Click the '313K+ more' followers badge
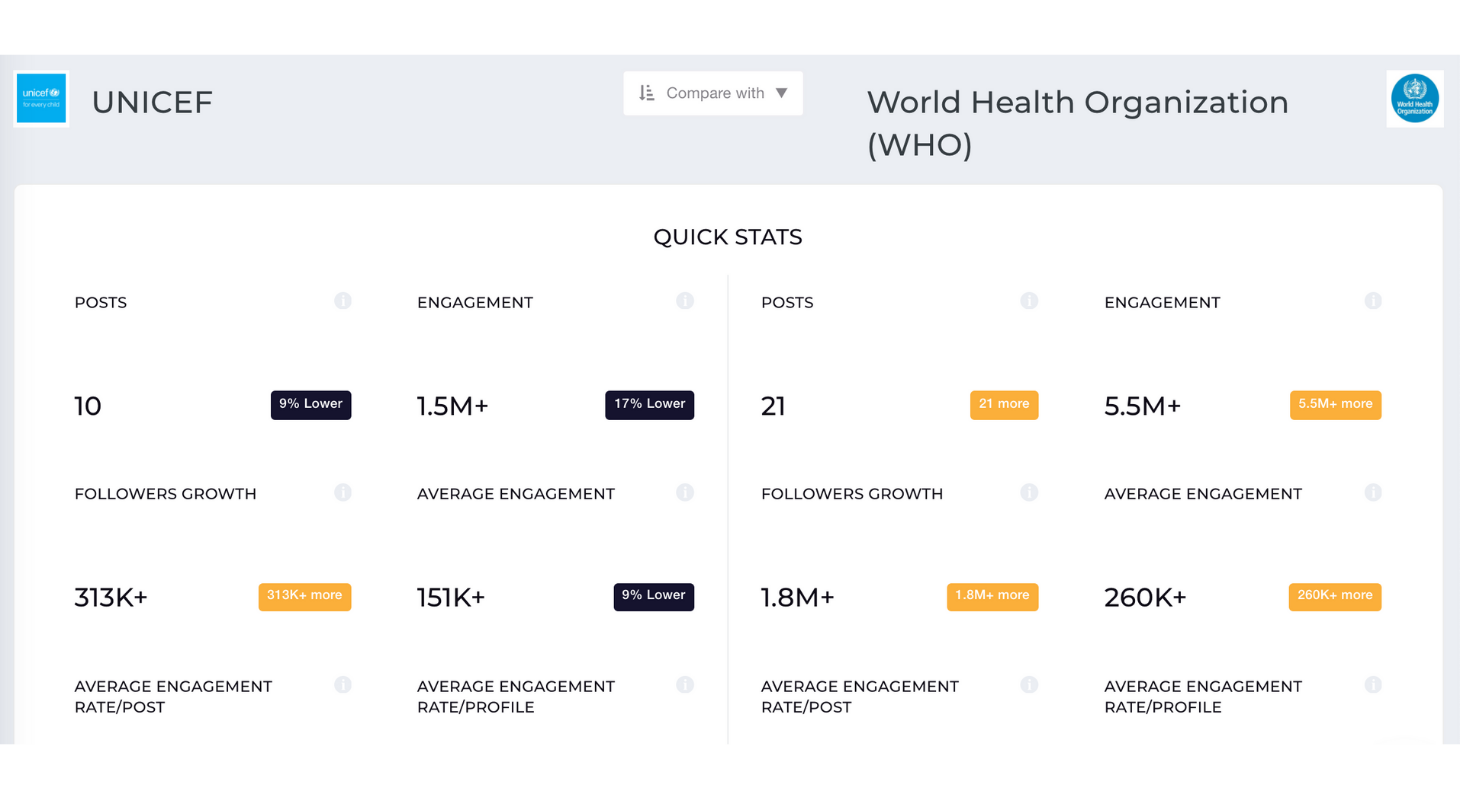This screenshot has width=1460, height=800. [x=305, y=597]
